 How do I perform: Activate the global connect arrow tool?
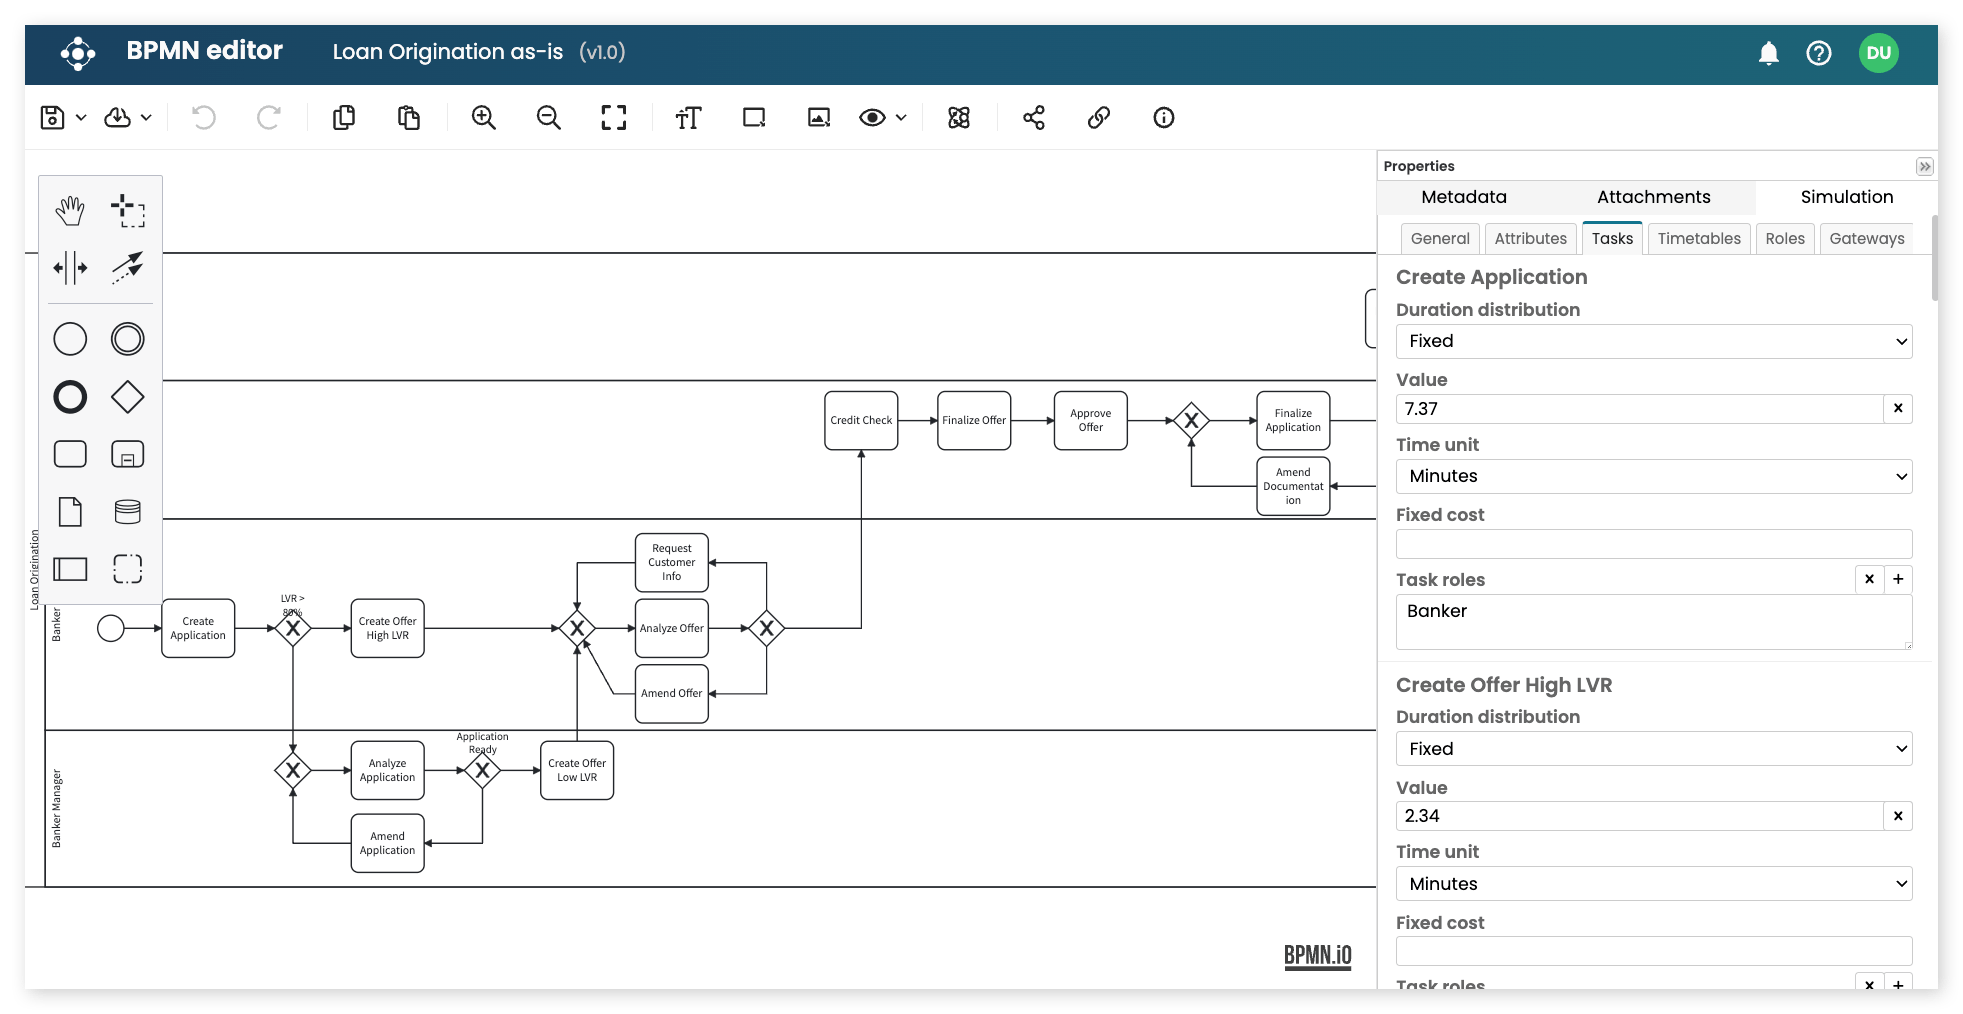(x=128, y=268)
